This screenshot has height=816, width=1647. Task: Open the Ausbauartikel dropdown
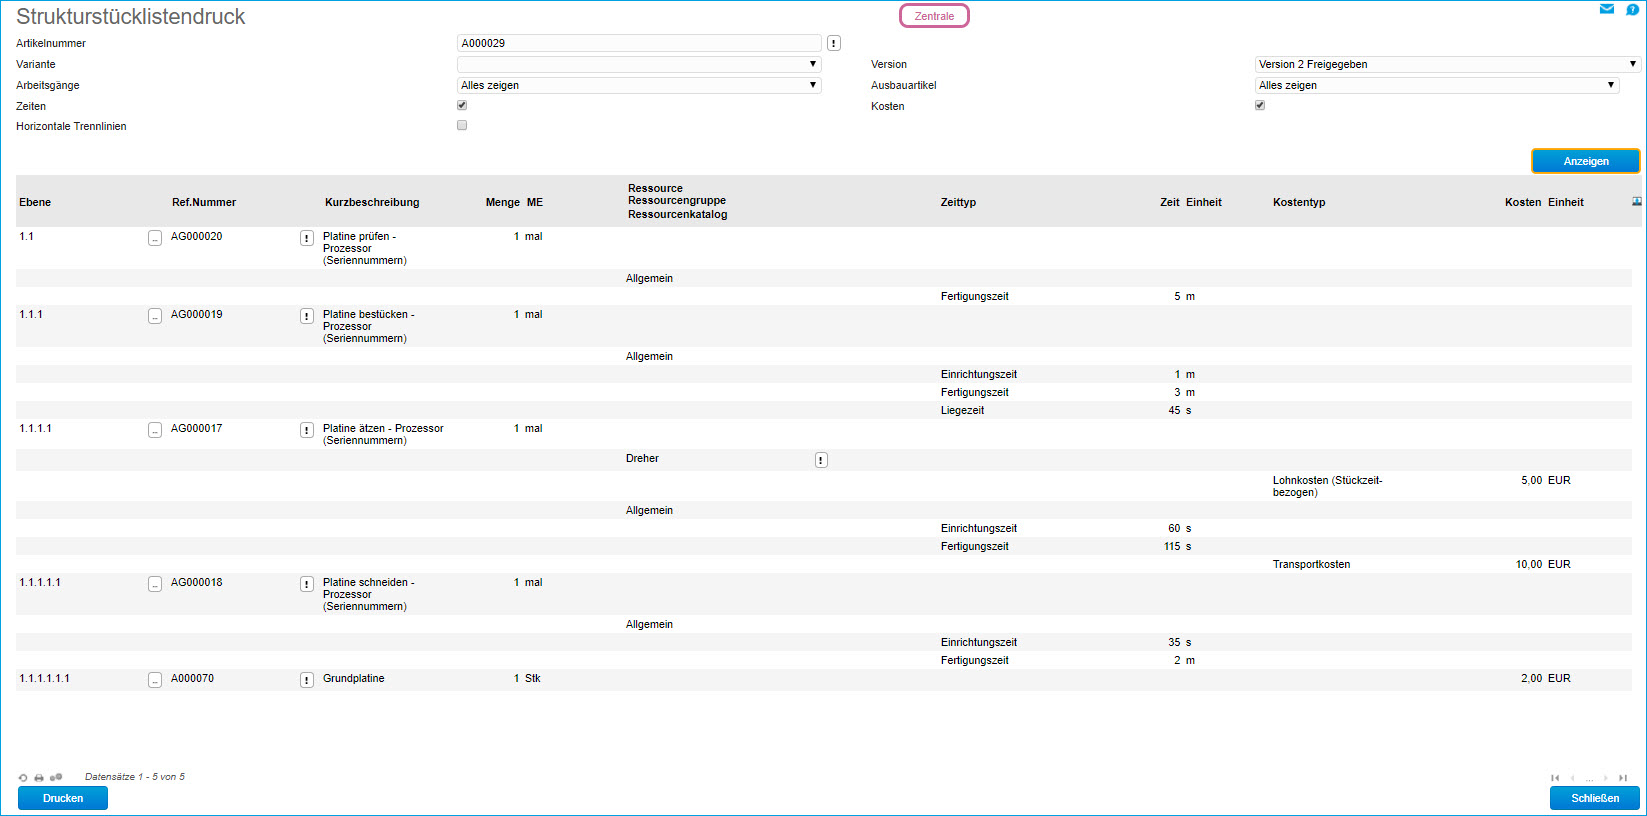point(1436,85)
